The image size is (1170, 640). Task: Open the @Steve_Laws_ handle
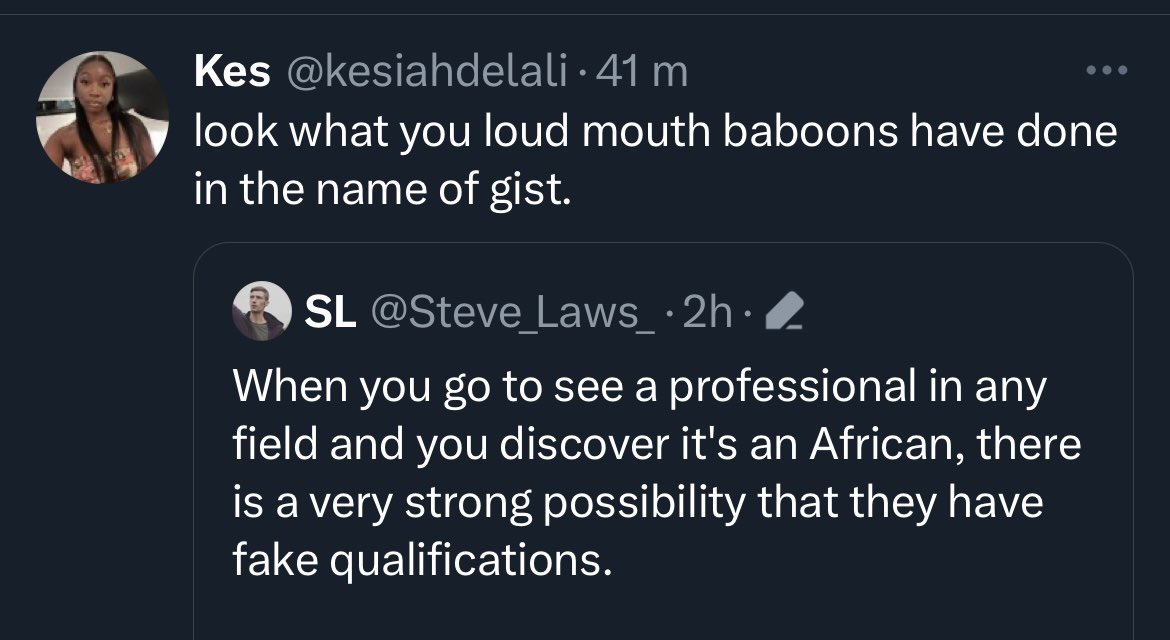pyautogui.click(x=514, y=313)
